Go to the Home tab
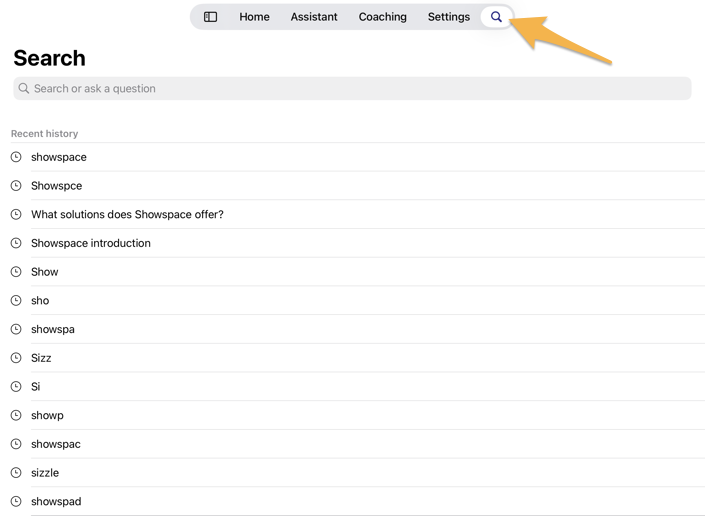This screenshot has height=516, width=705. [254, 17]
